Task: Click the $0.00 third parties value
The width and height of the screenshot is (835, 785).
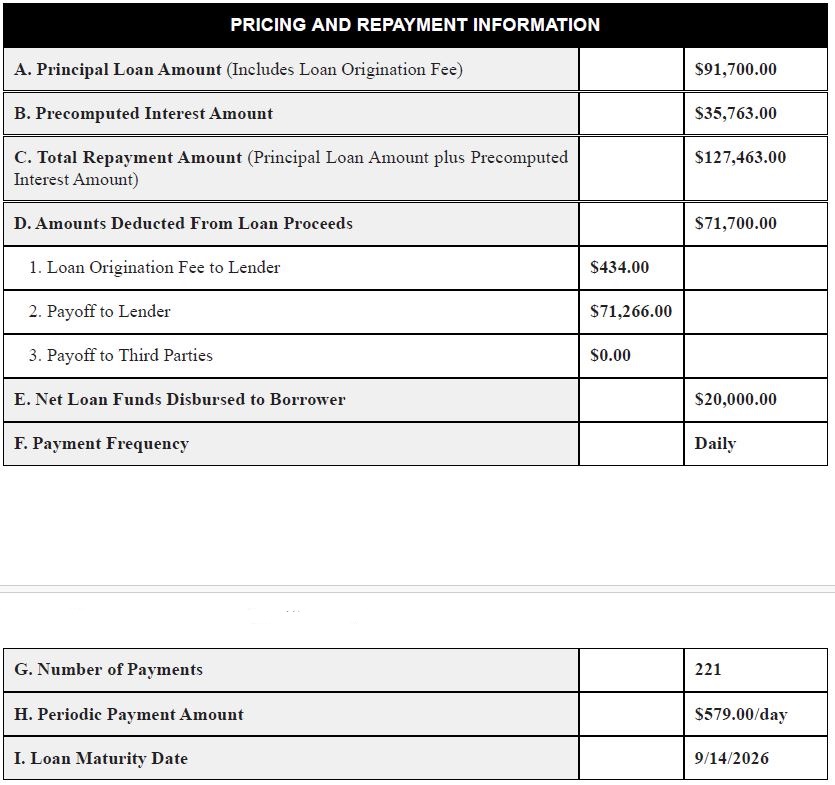Action: [610, 355]
